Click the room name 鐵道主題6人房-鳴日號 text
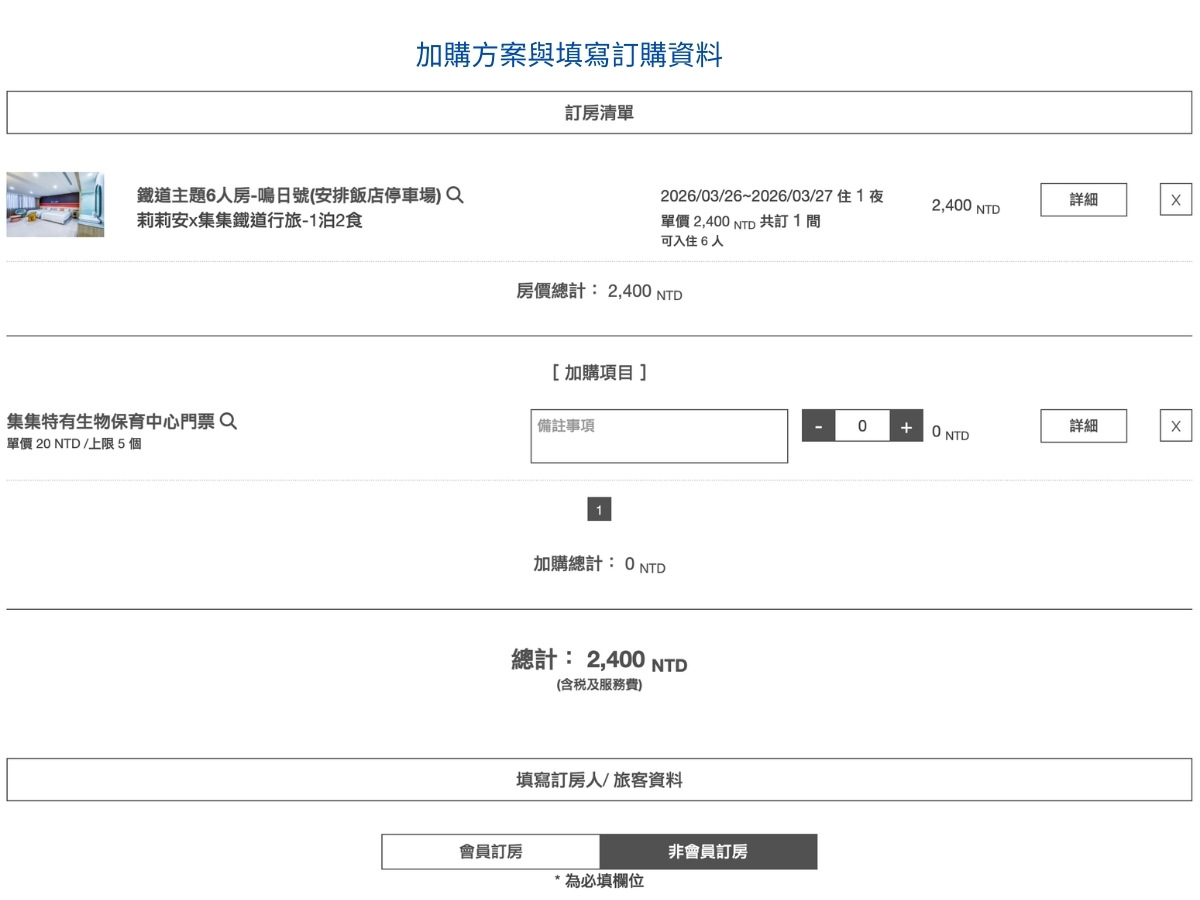 [x=288, y=196]
